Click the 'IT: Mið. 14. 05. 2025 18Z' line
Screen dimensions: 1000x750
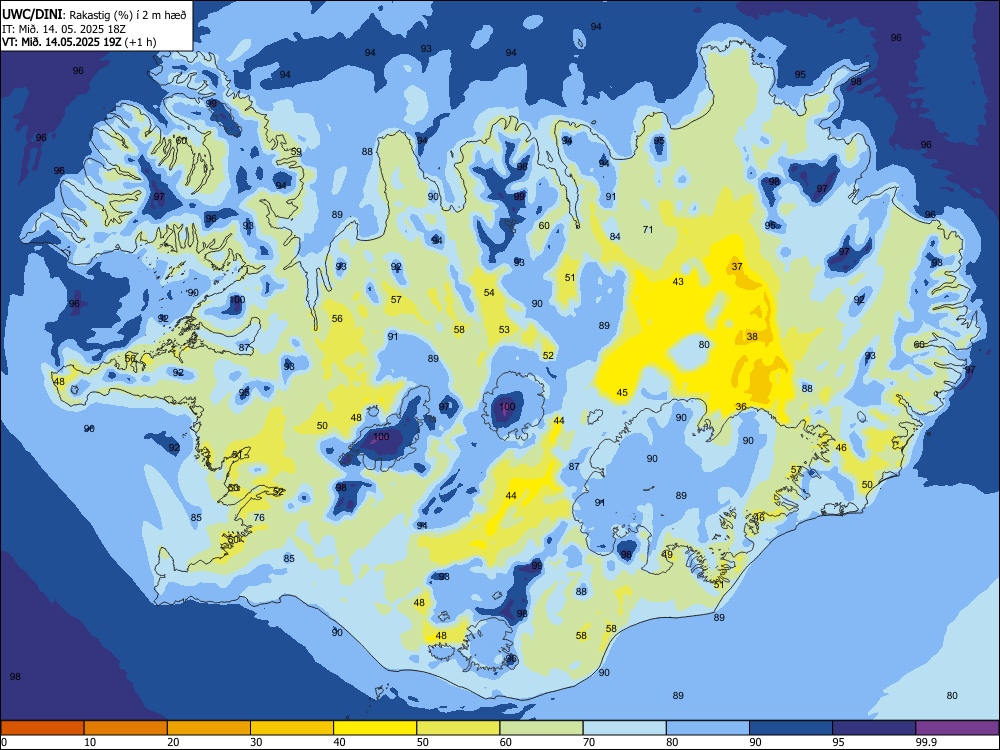click(x=64, y=29)
